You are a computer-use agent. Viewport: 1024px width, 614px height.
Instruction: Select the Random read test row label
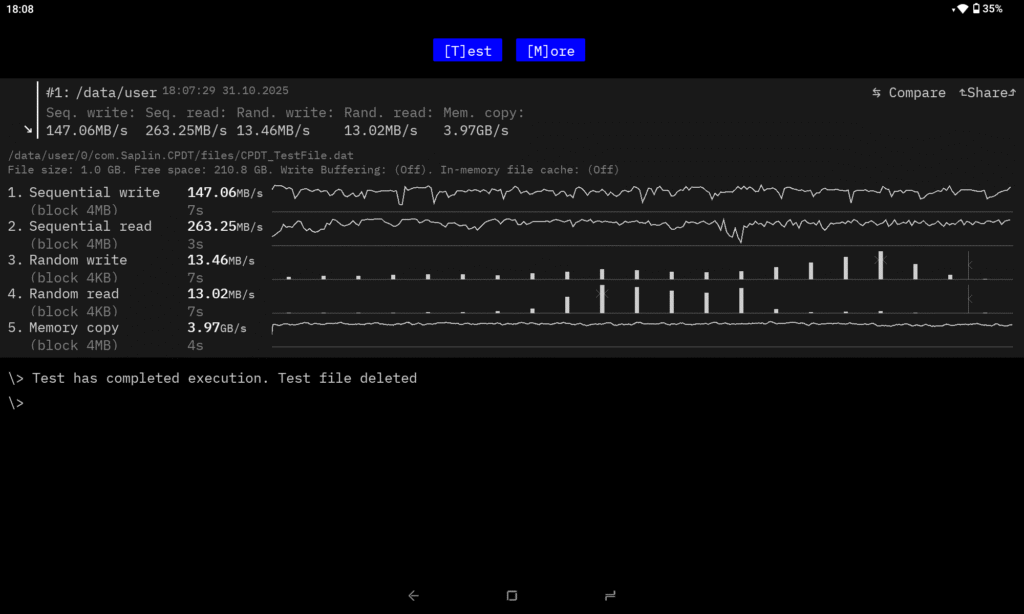coord(74,294)
